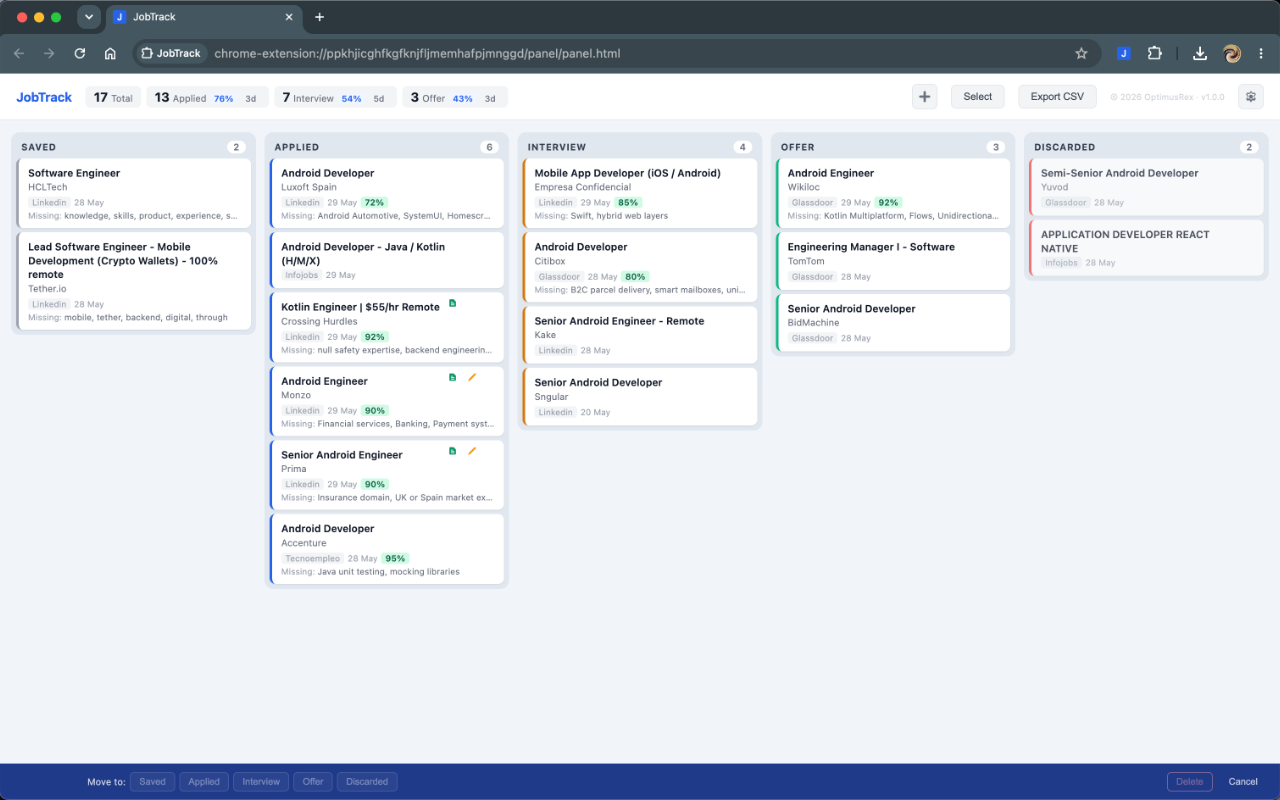This screenshot has width=1280, height=800.
Task: Click the 85% badge on Empresa Confidencial
Action: [628, 202]
